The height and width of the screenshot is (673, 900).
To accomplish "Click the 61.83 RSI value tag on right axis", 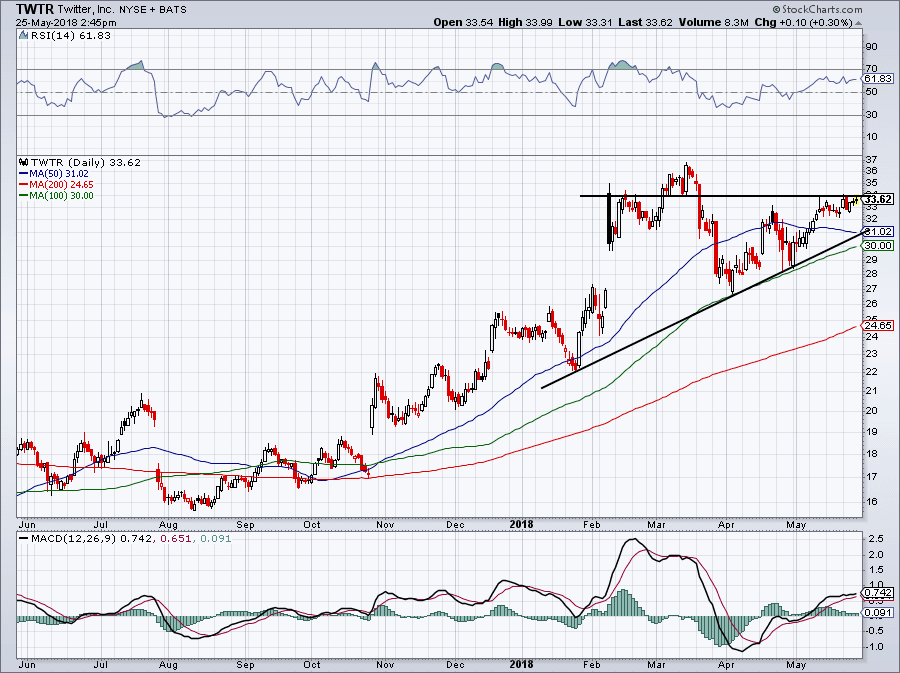I will [x=878, y=79].
